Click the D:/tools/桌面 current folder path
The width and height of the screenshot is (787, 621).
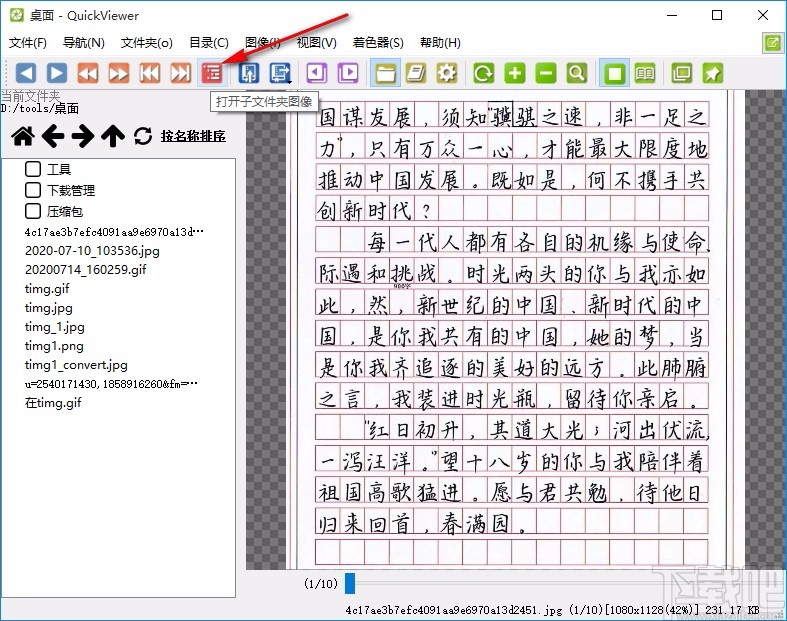tap(39, 108)
